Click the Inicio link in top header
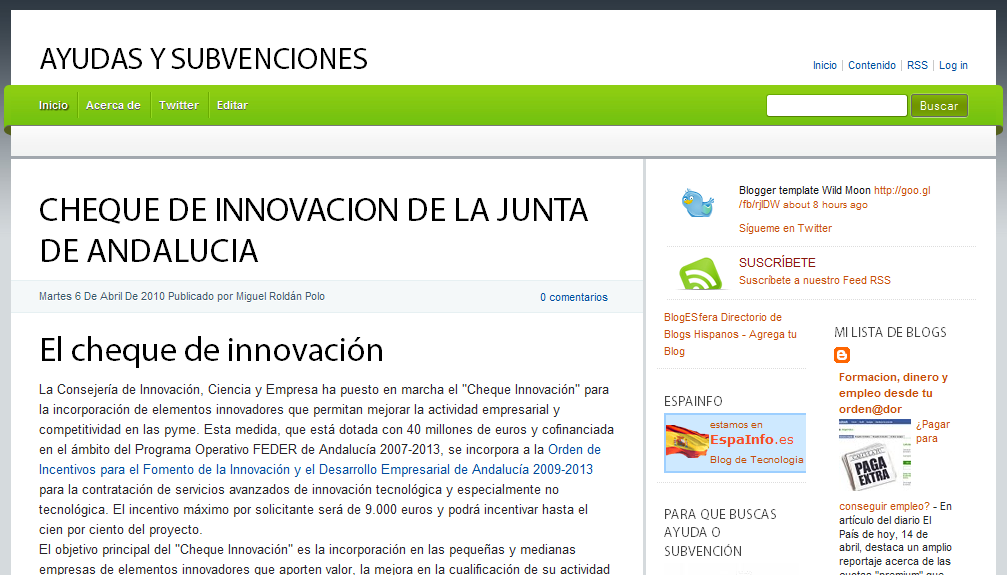 point(825,66)
